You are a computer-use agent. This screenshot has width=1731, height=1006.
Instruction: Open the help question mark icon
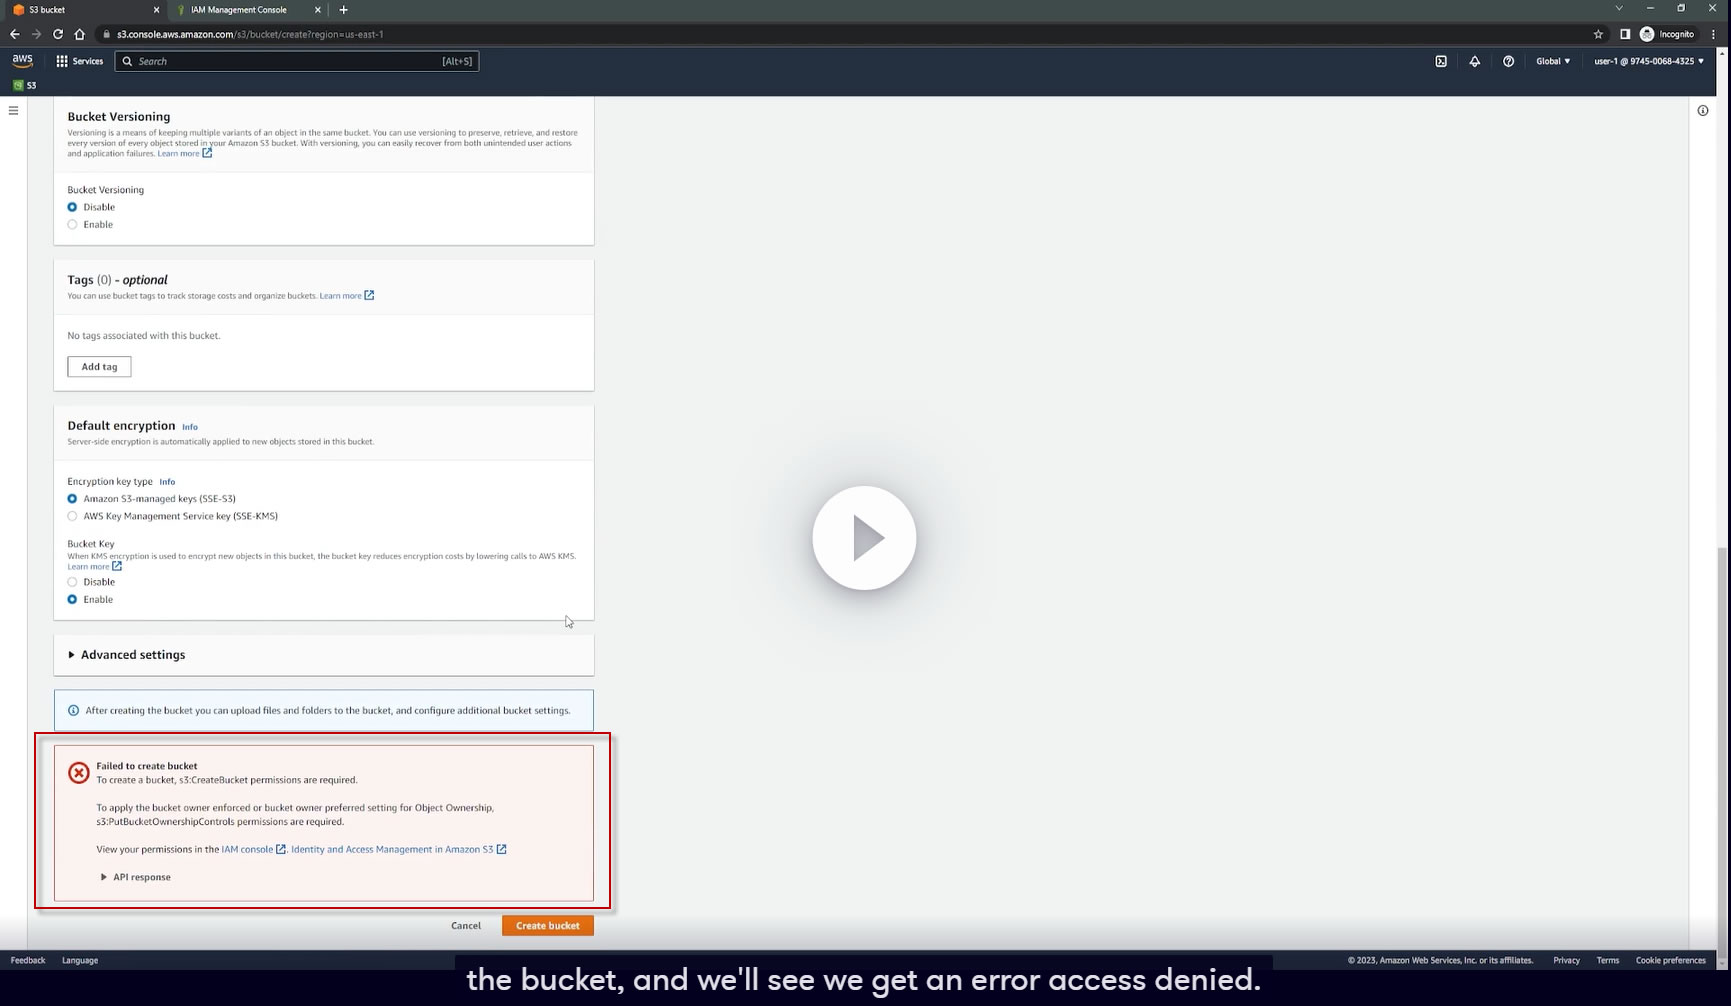pyautogui.click(x=1508, y=61)
